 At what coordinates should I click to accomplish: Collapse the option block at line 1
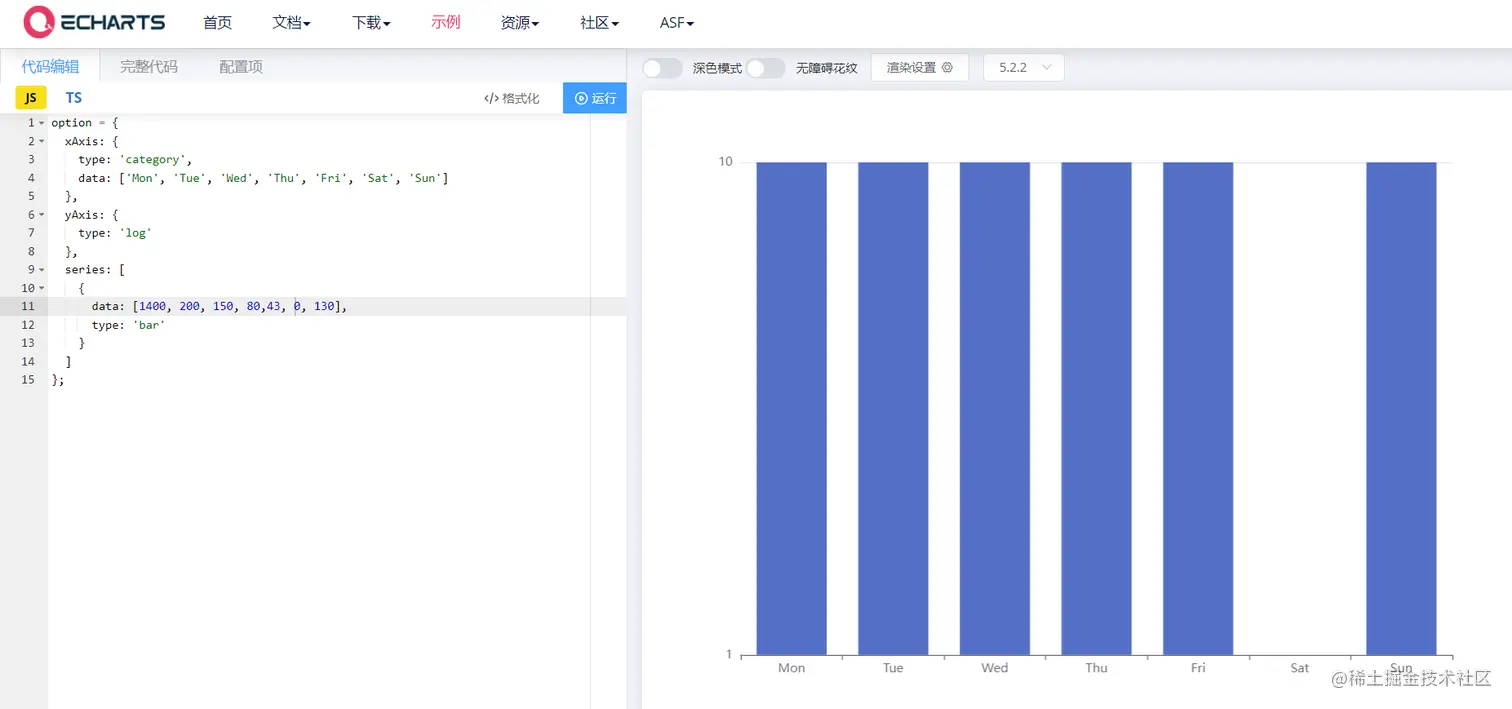41,123
